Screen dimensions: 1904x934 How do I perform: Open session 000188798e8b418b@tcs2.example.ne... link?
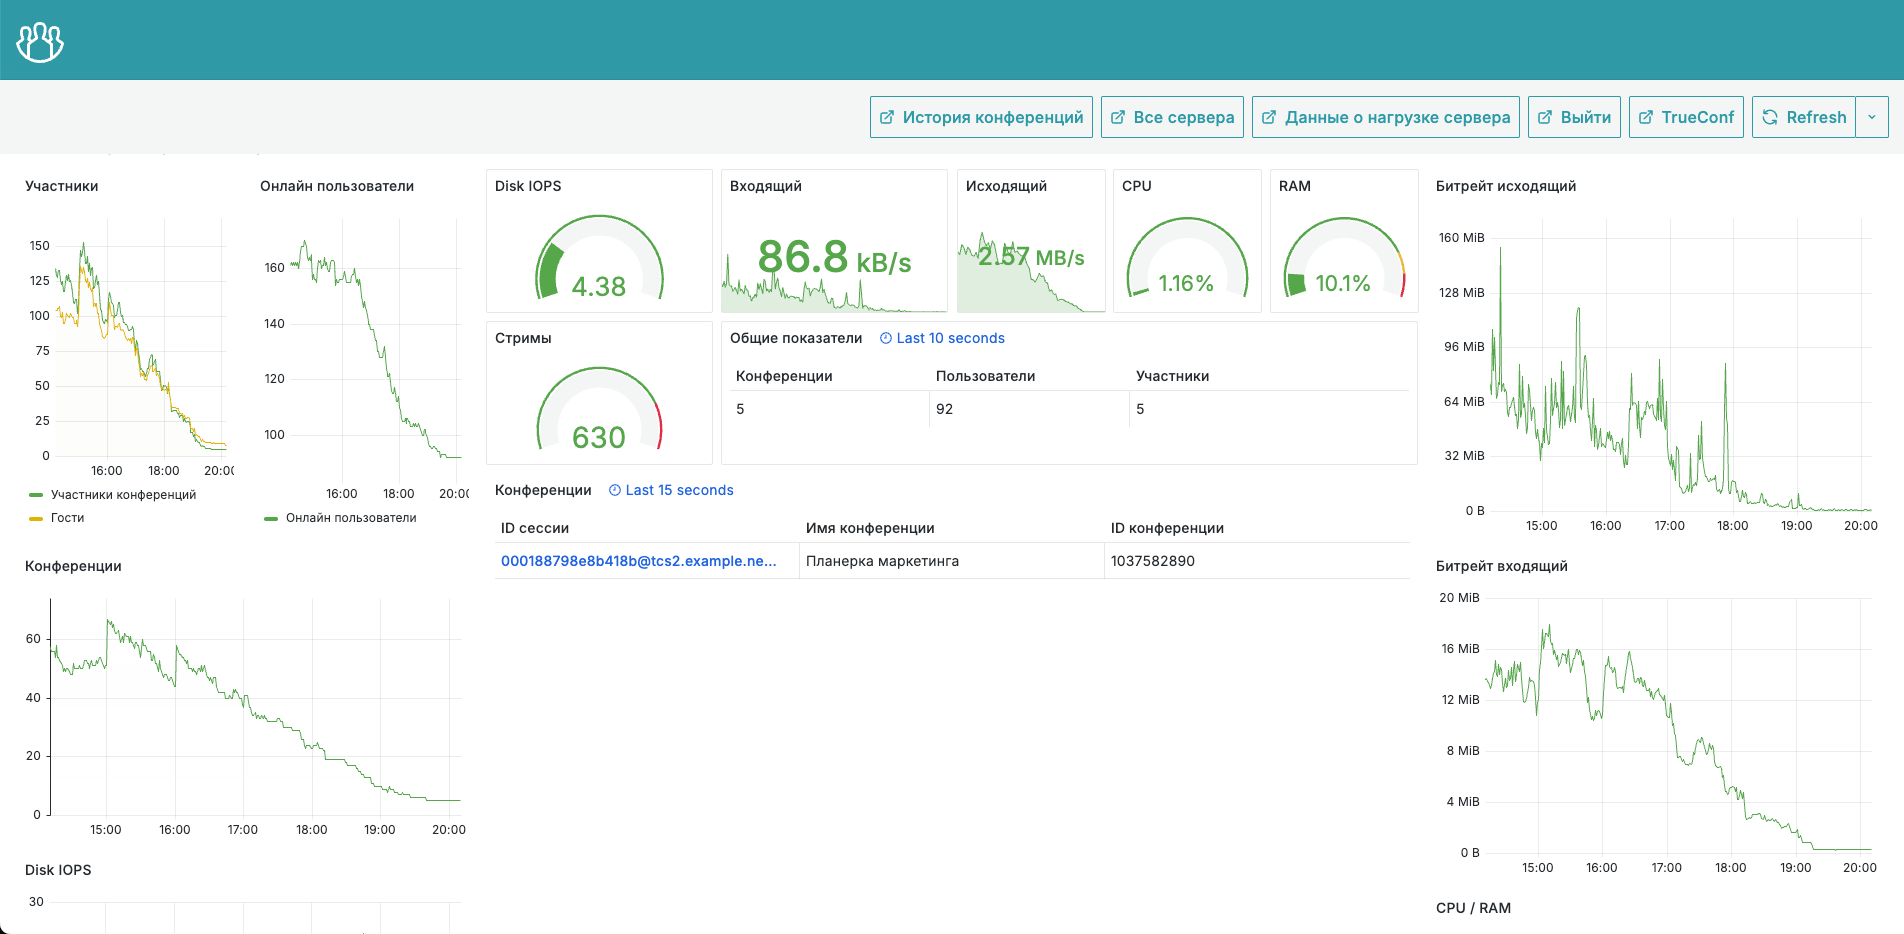click(639, 561)
